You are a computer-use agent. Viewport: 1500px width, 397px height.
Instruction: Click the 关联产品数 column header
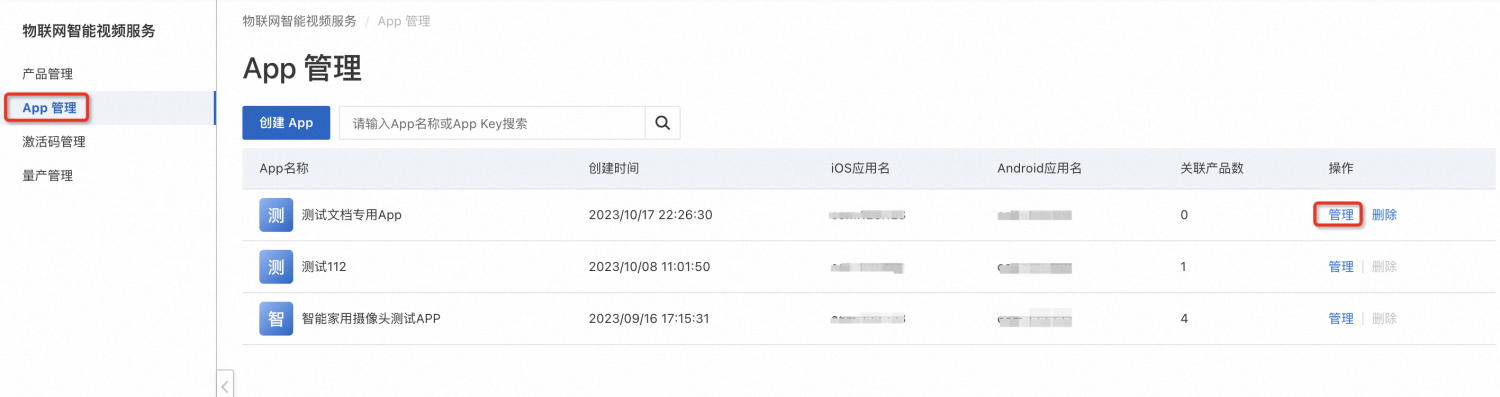click(x=1212, y=168)
